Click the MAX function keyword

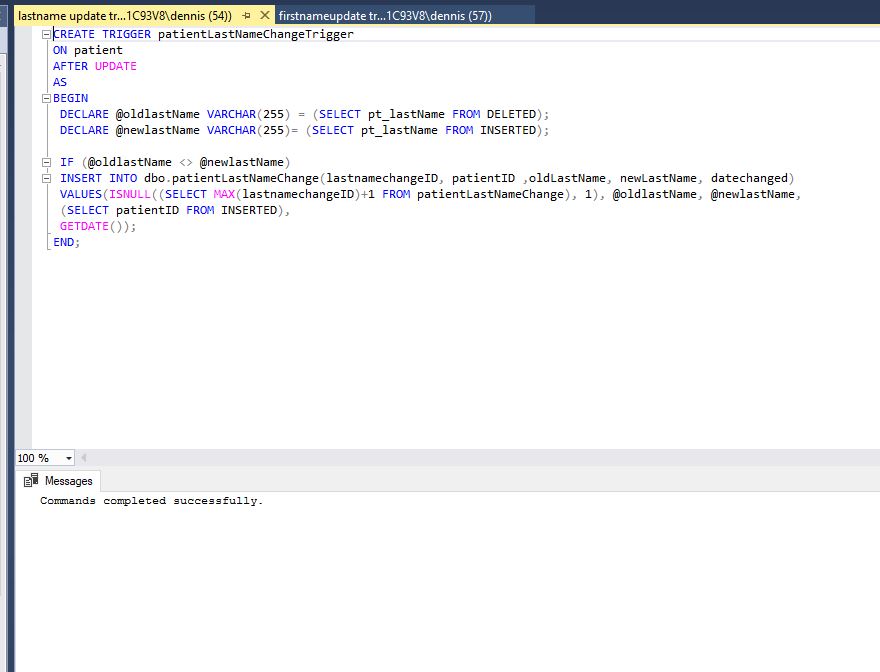point(224,194)
